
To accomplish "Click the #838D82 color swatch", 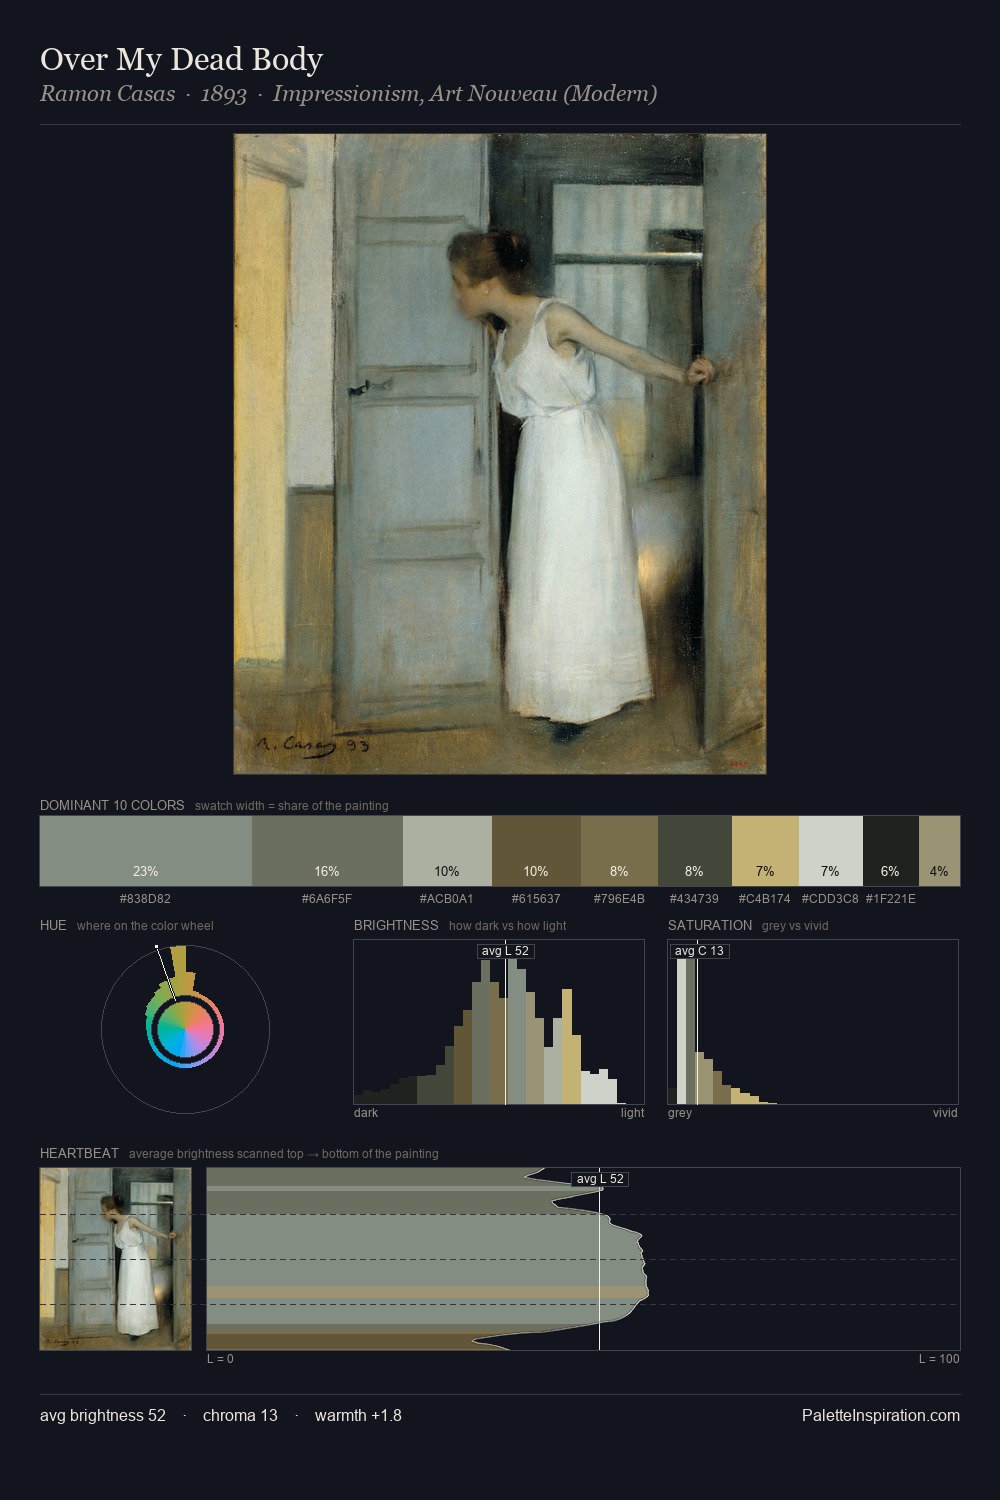I will click(x=146, y=851).
